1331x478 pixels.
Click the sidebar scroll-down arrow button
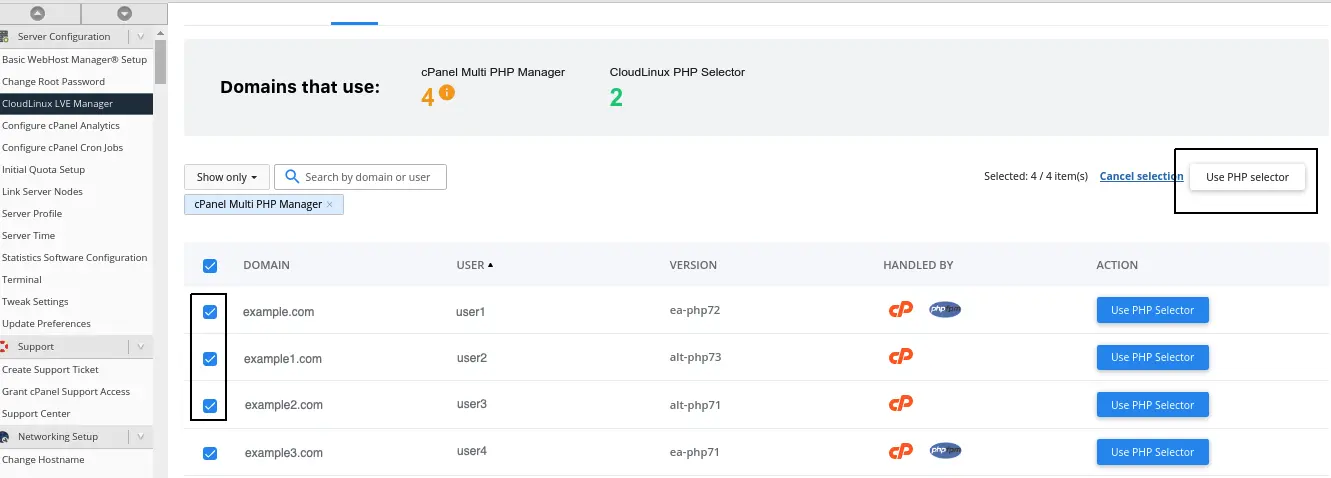(x=124, y=13)
